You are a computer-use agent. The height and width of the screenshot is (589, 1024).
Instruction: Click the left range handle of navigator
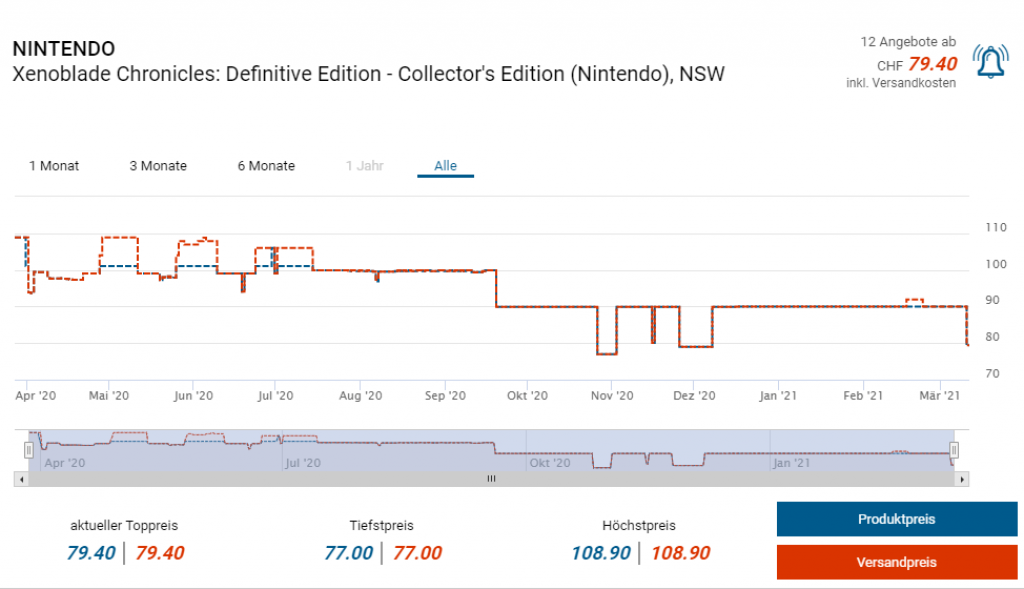[29, 451]
